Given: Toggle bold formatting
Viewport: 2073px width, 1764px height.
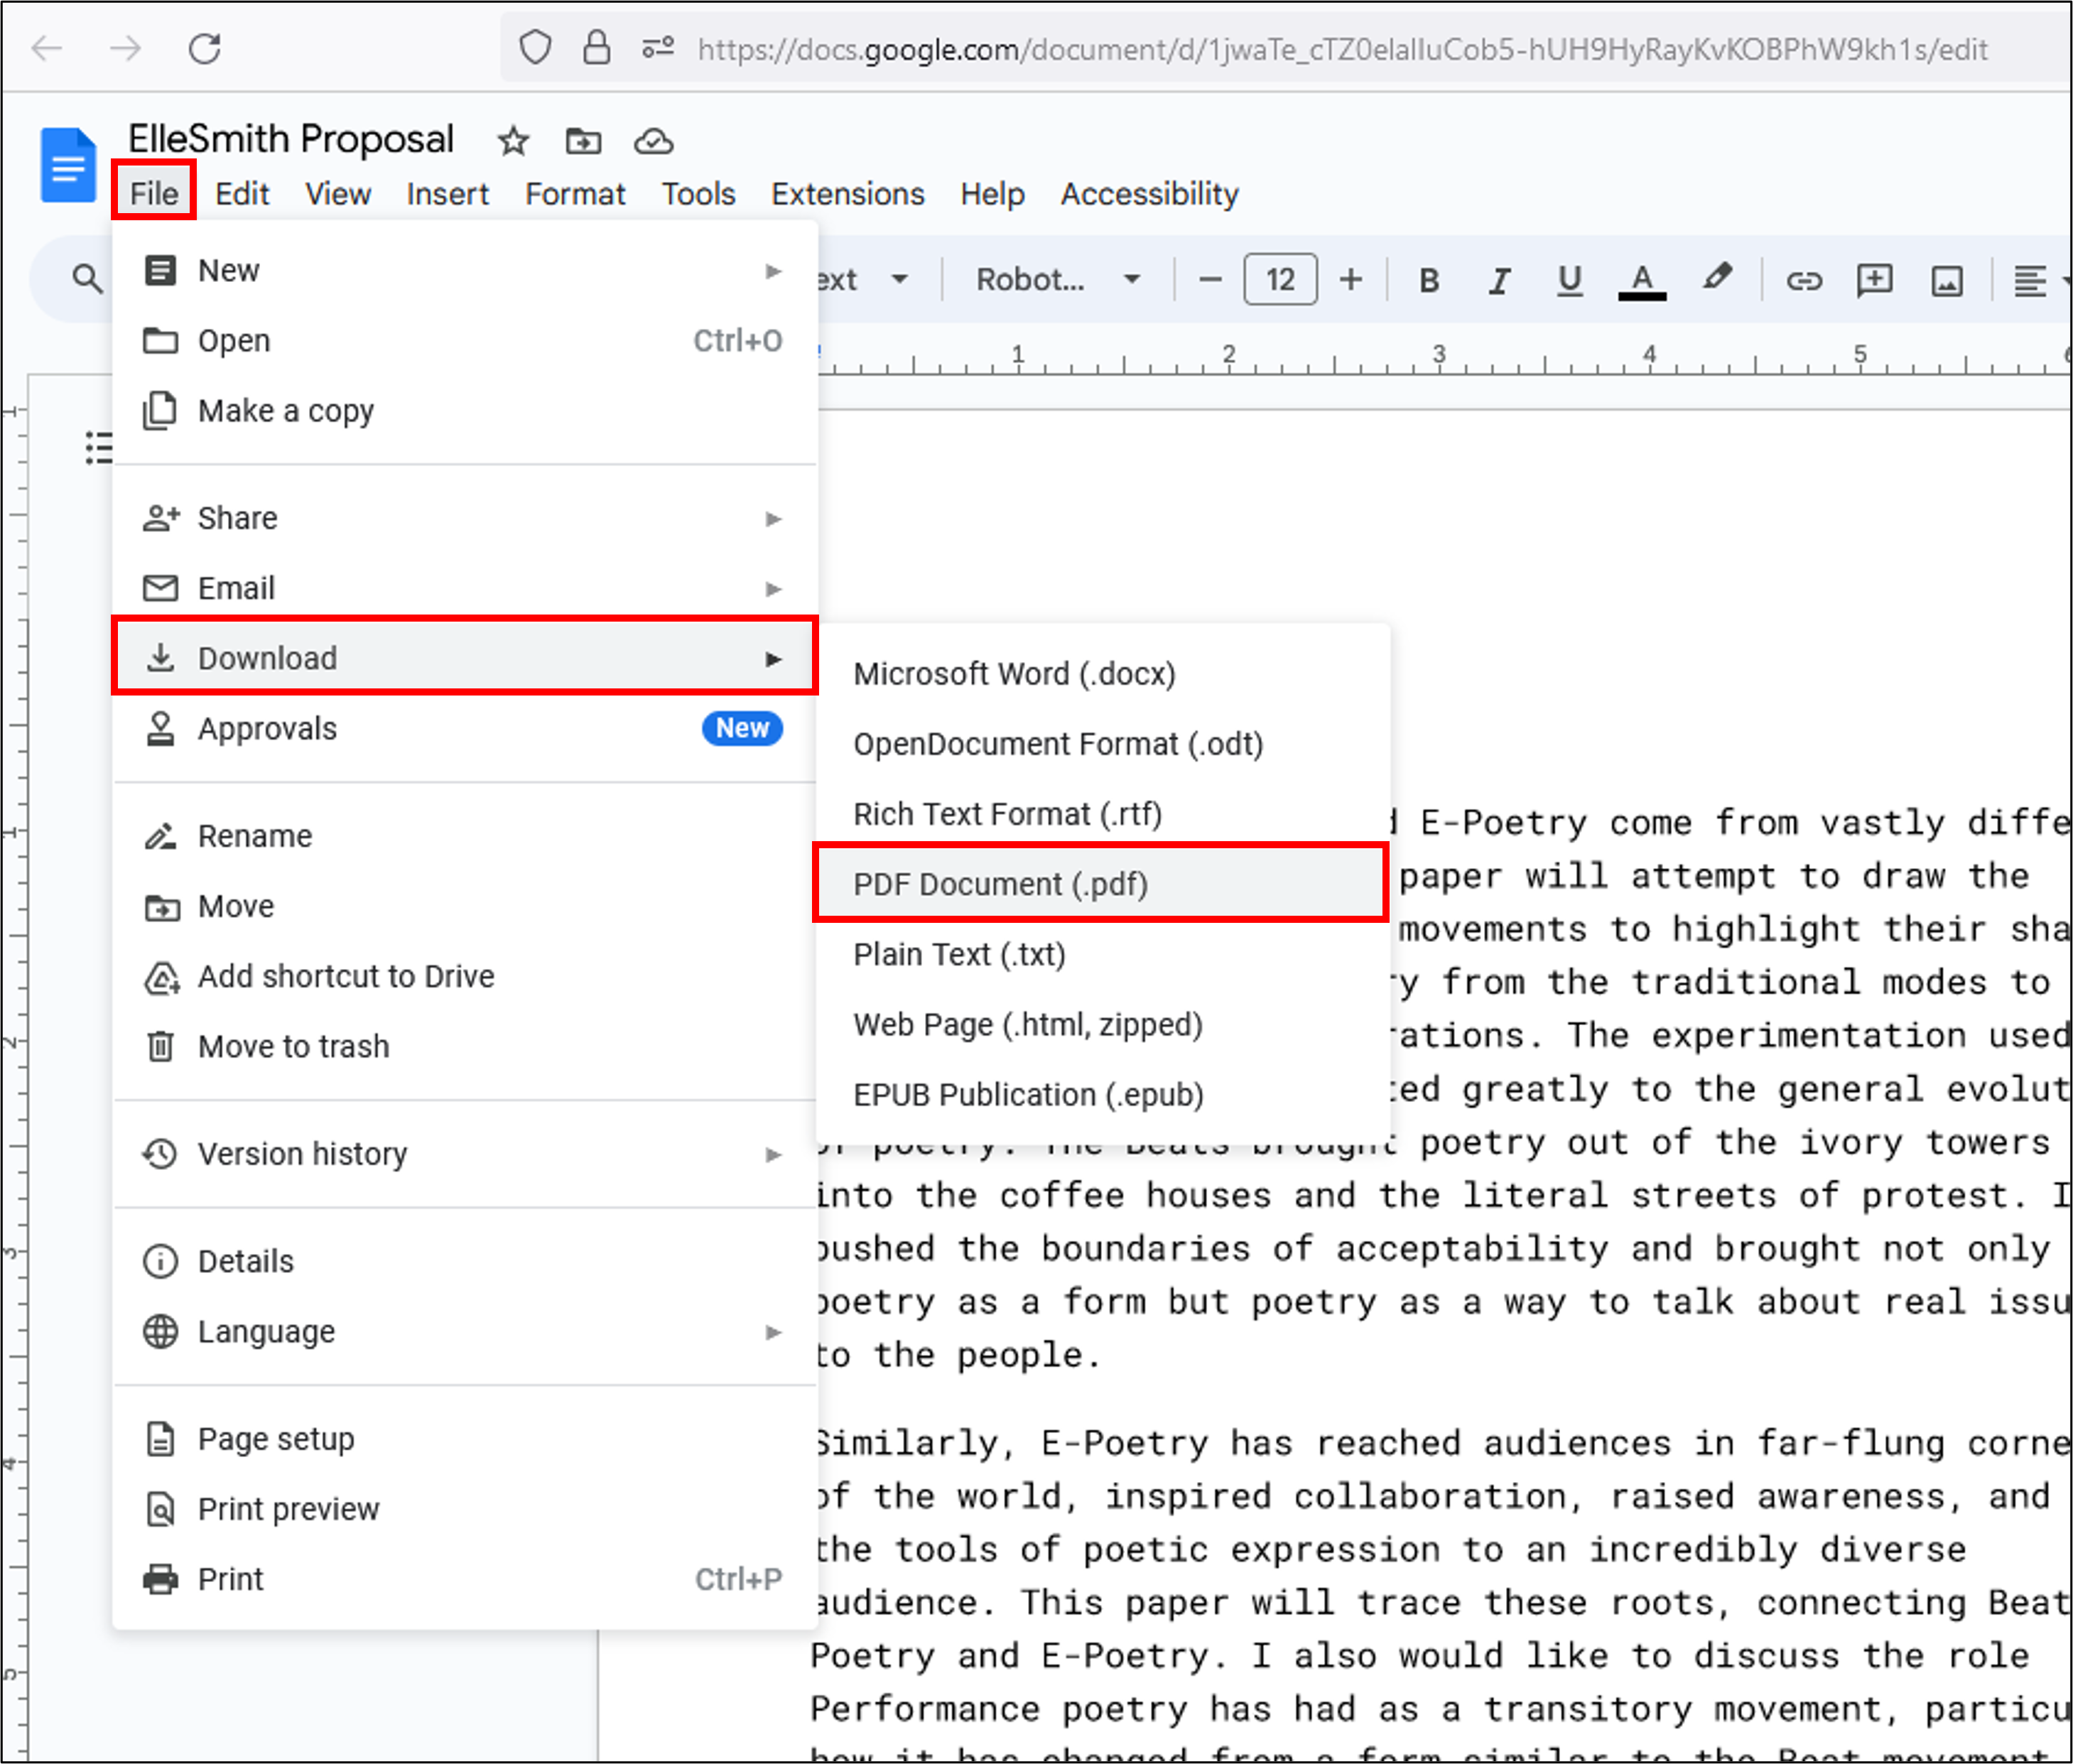Looking at the screenshot, I should tap(1429, 281).
